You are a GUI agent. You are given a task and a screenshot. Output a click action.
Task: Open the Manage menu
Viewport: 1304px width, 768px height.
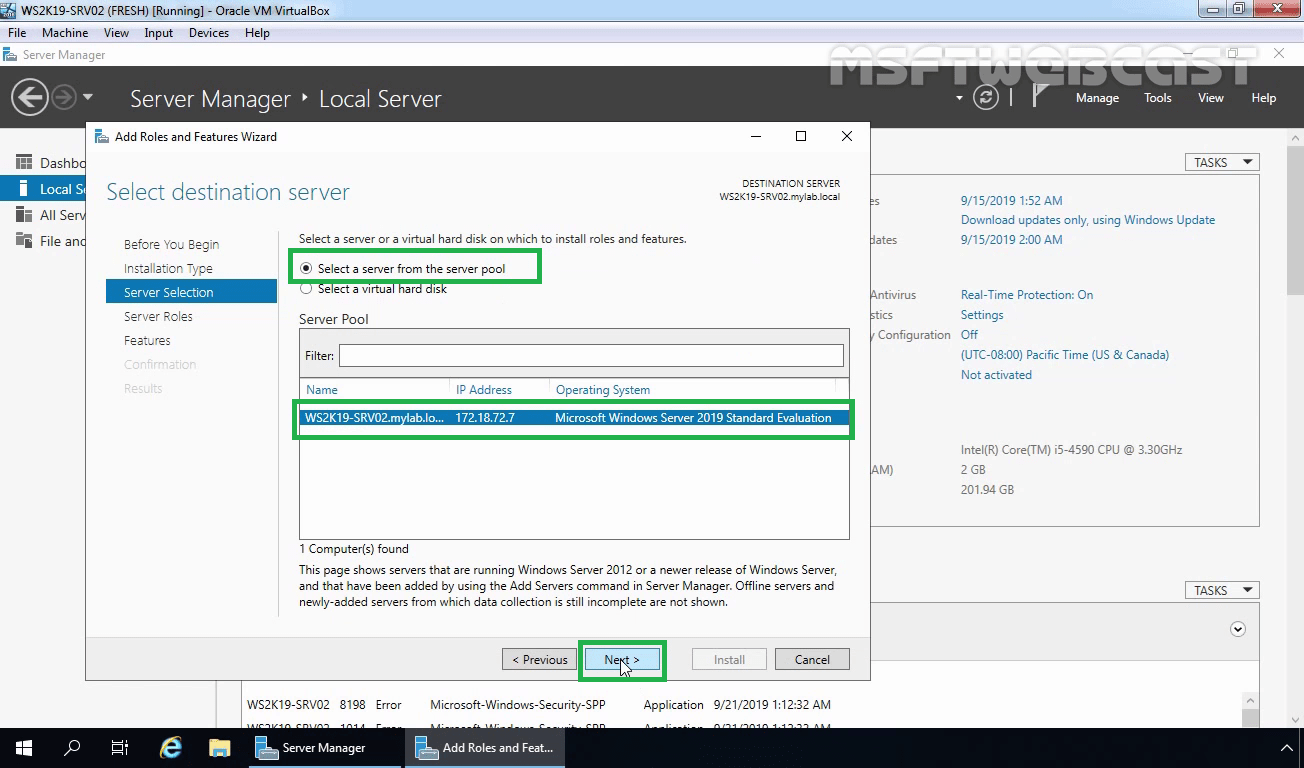(1097, 98)
